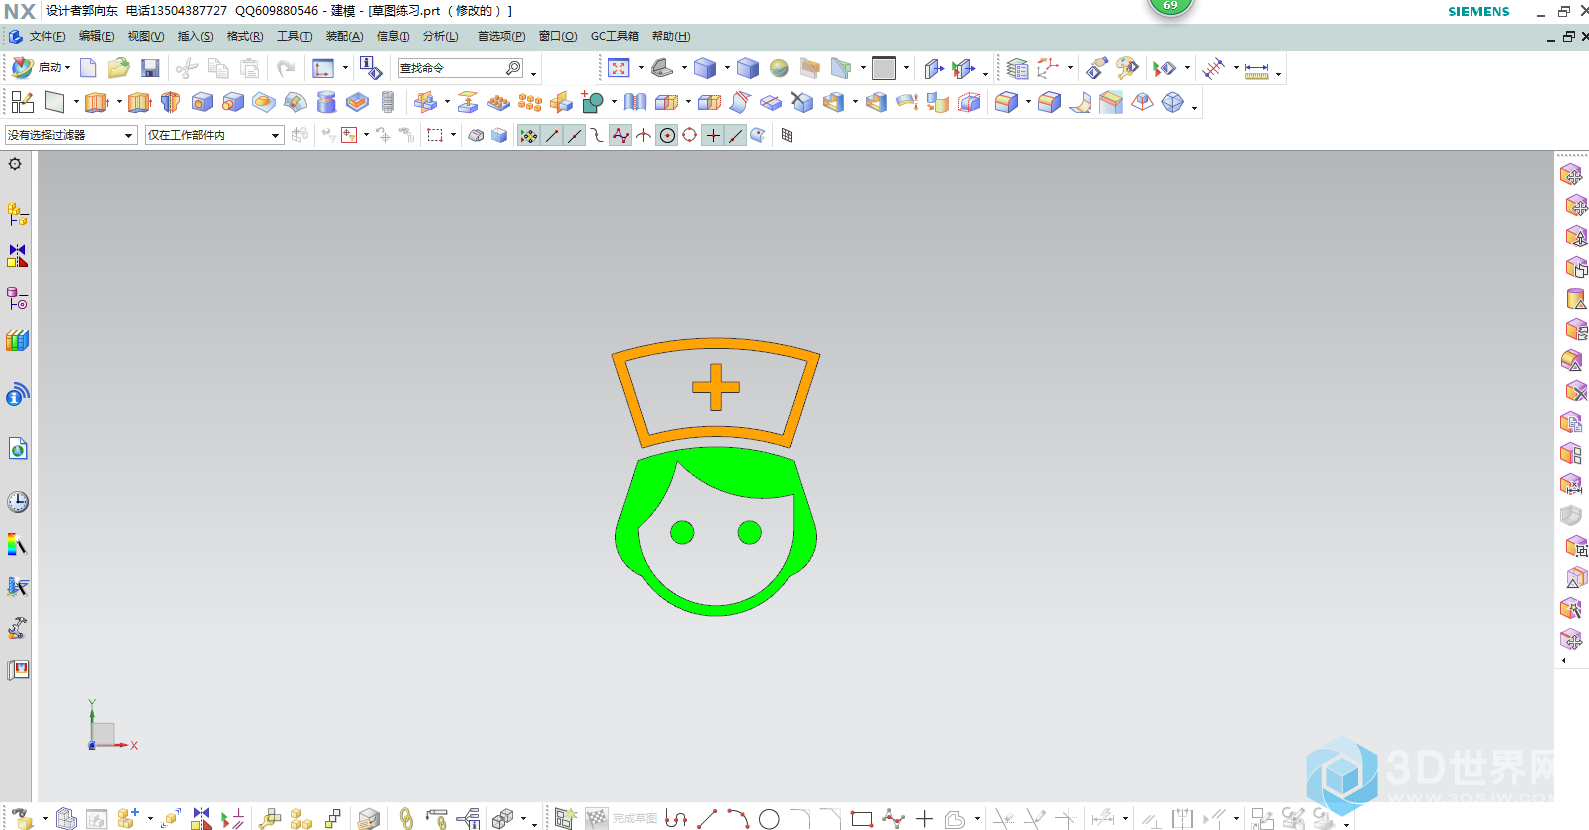Click the Cut scissors icon
This screenshot has width=1589, height=830.
[187, 68]
